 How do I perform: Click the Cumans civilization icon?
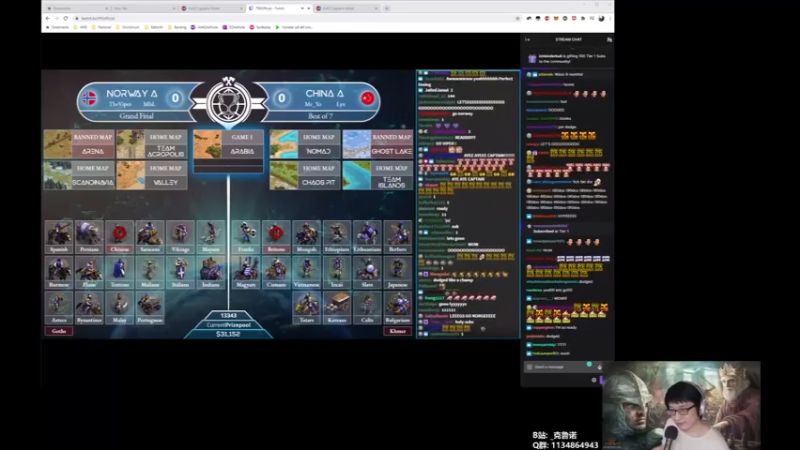click(x=276, y=272)
